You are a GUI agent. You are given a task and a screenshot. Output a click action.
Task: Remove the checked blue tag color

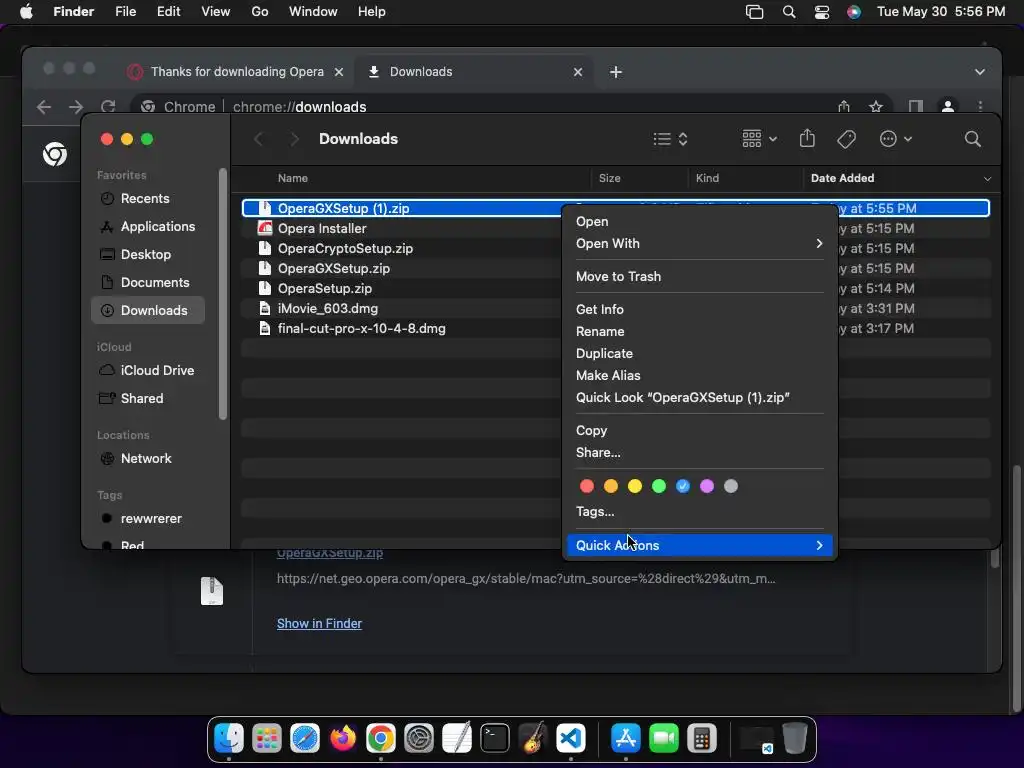coord(683,486)
